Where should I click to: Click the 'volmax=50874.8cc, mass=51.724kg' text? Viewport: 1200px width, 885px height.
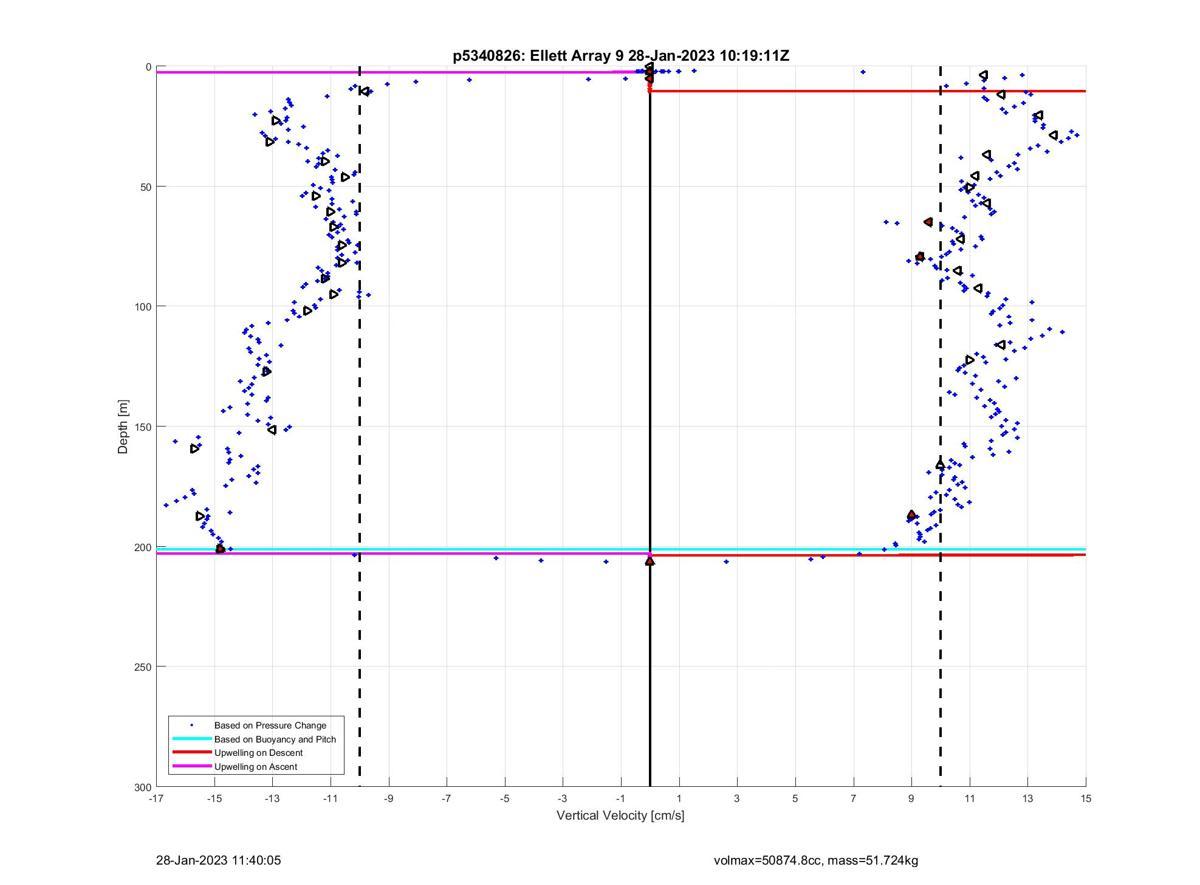tap(816, 860)
